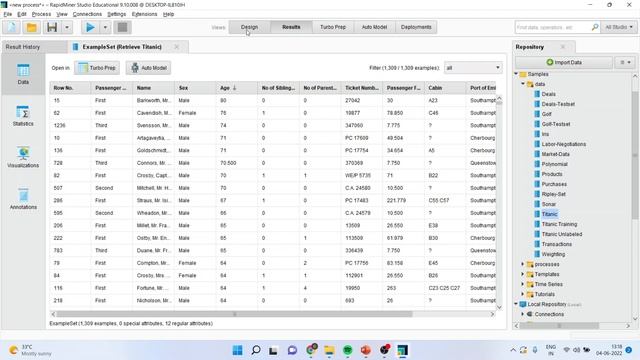This screenshot has height=360, width=640.
Task: Open a process with the folder icon
Action: (31, 27)
